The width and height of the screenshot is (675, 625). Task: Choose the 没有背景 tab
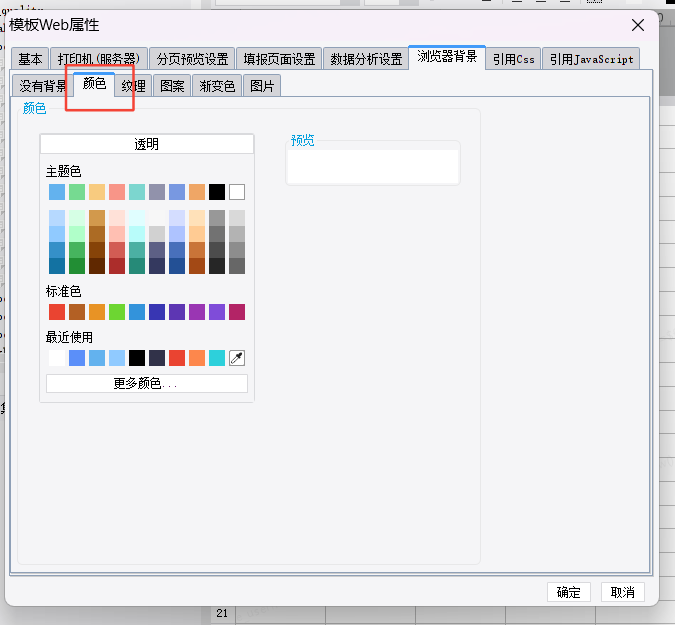pyautogui.click(x=42, y=86)
